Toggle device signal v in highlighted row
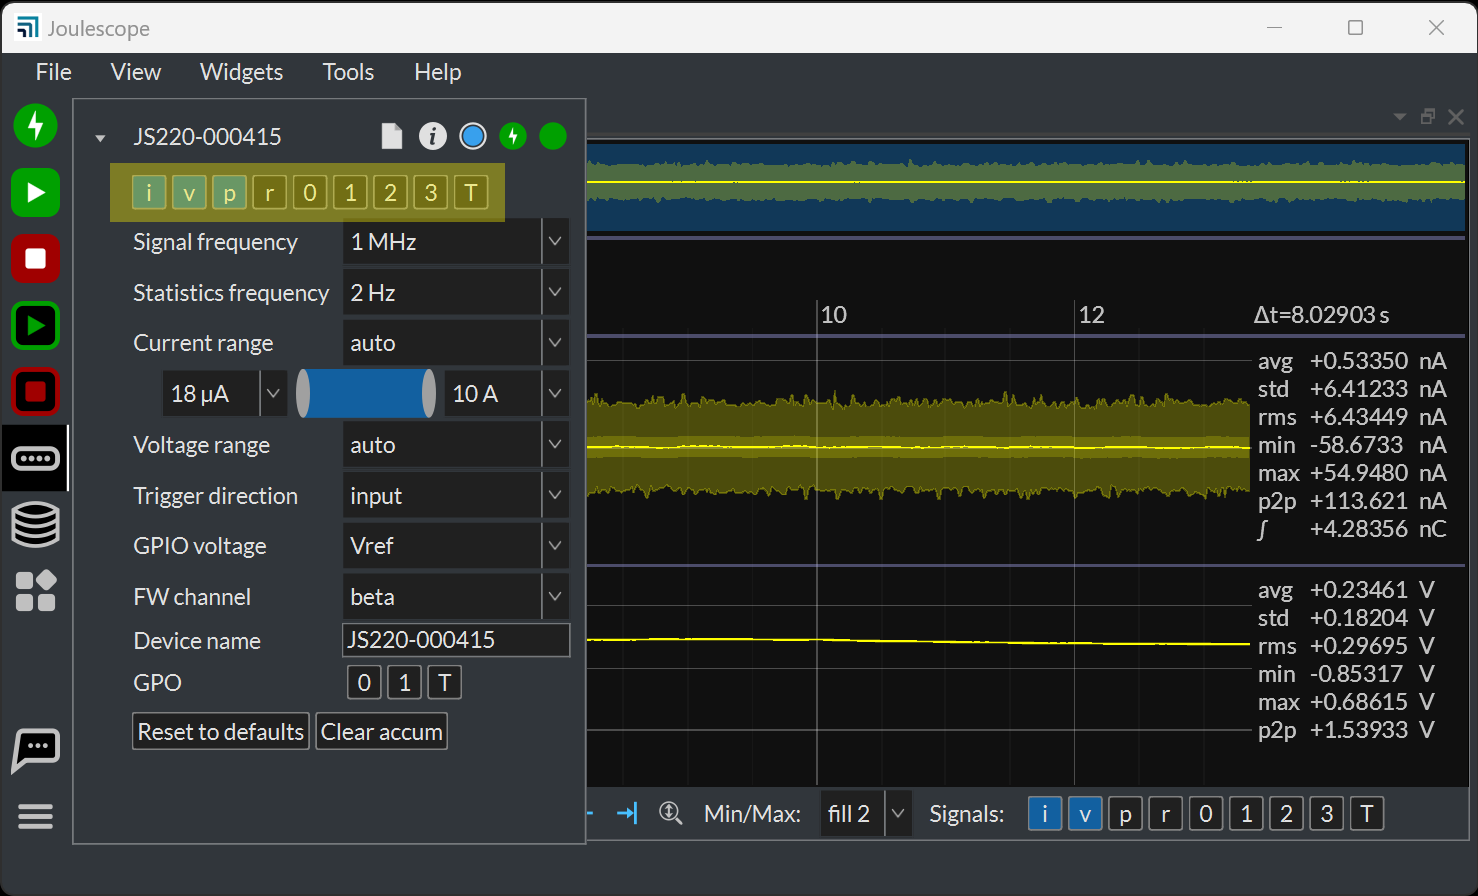 189,192
